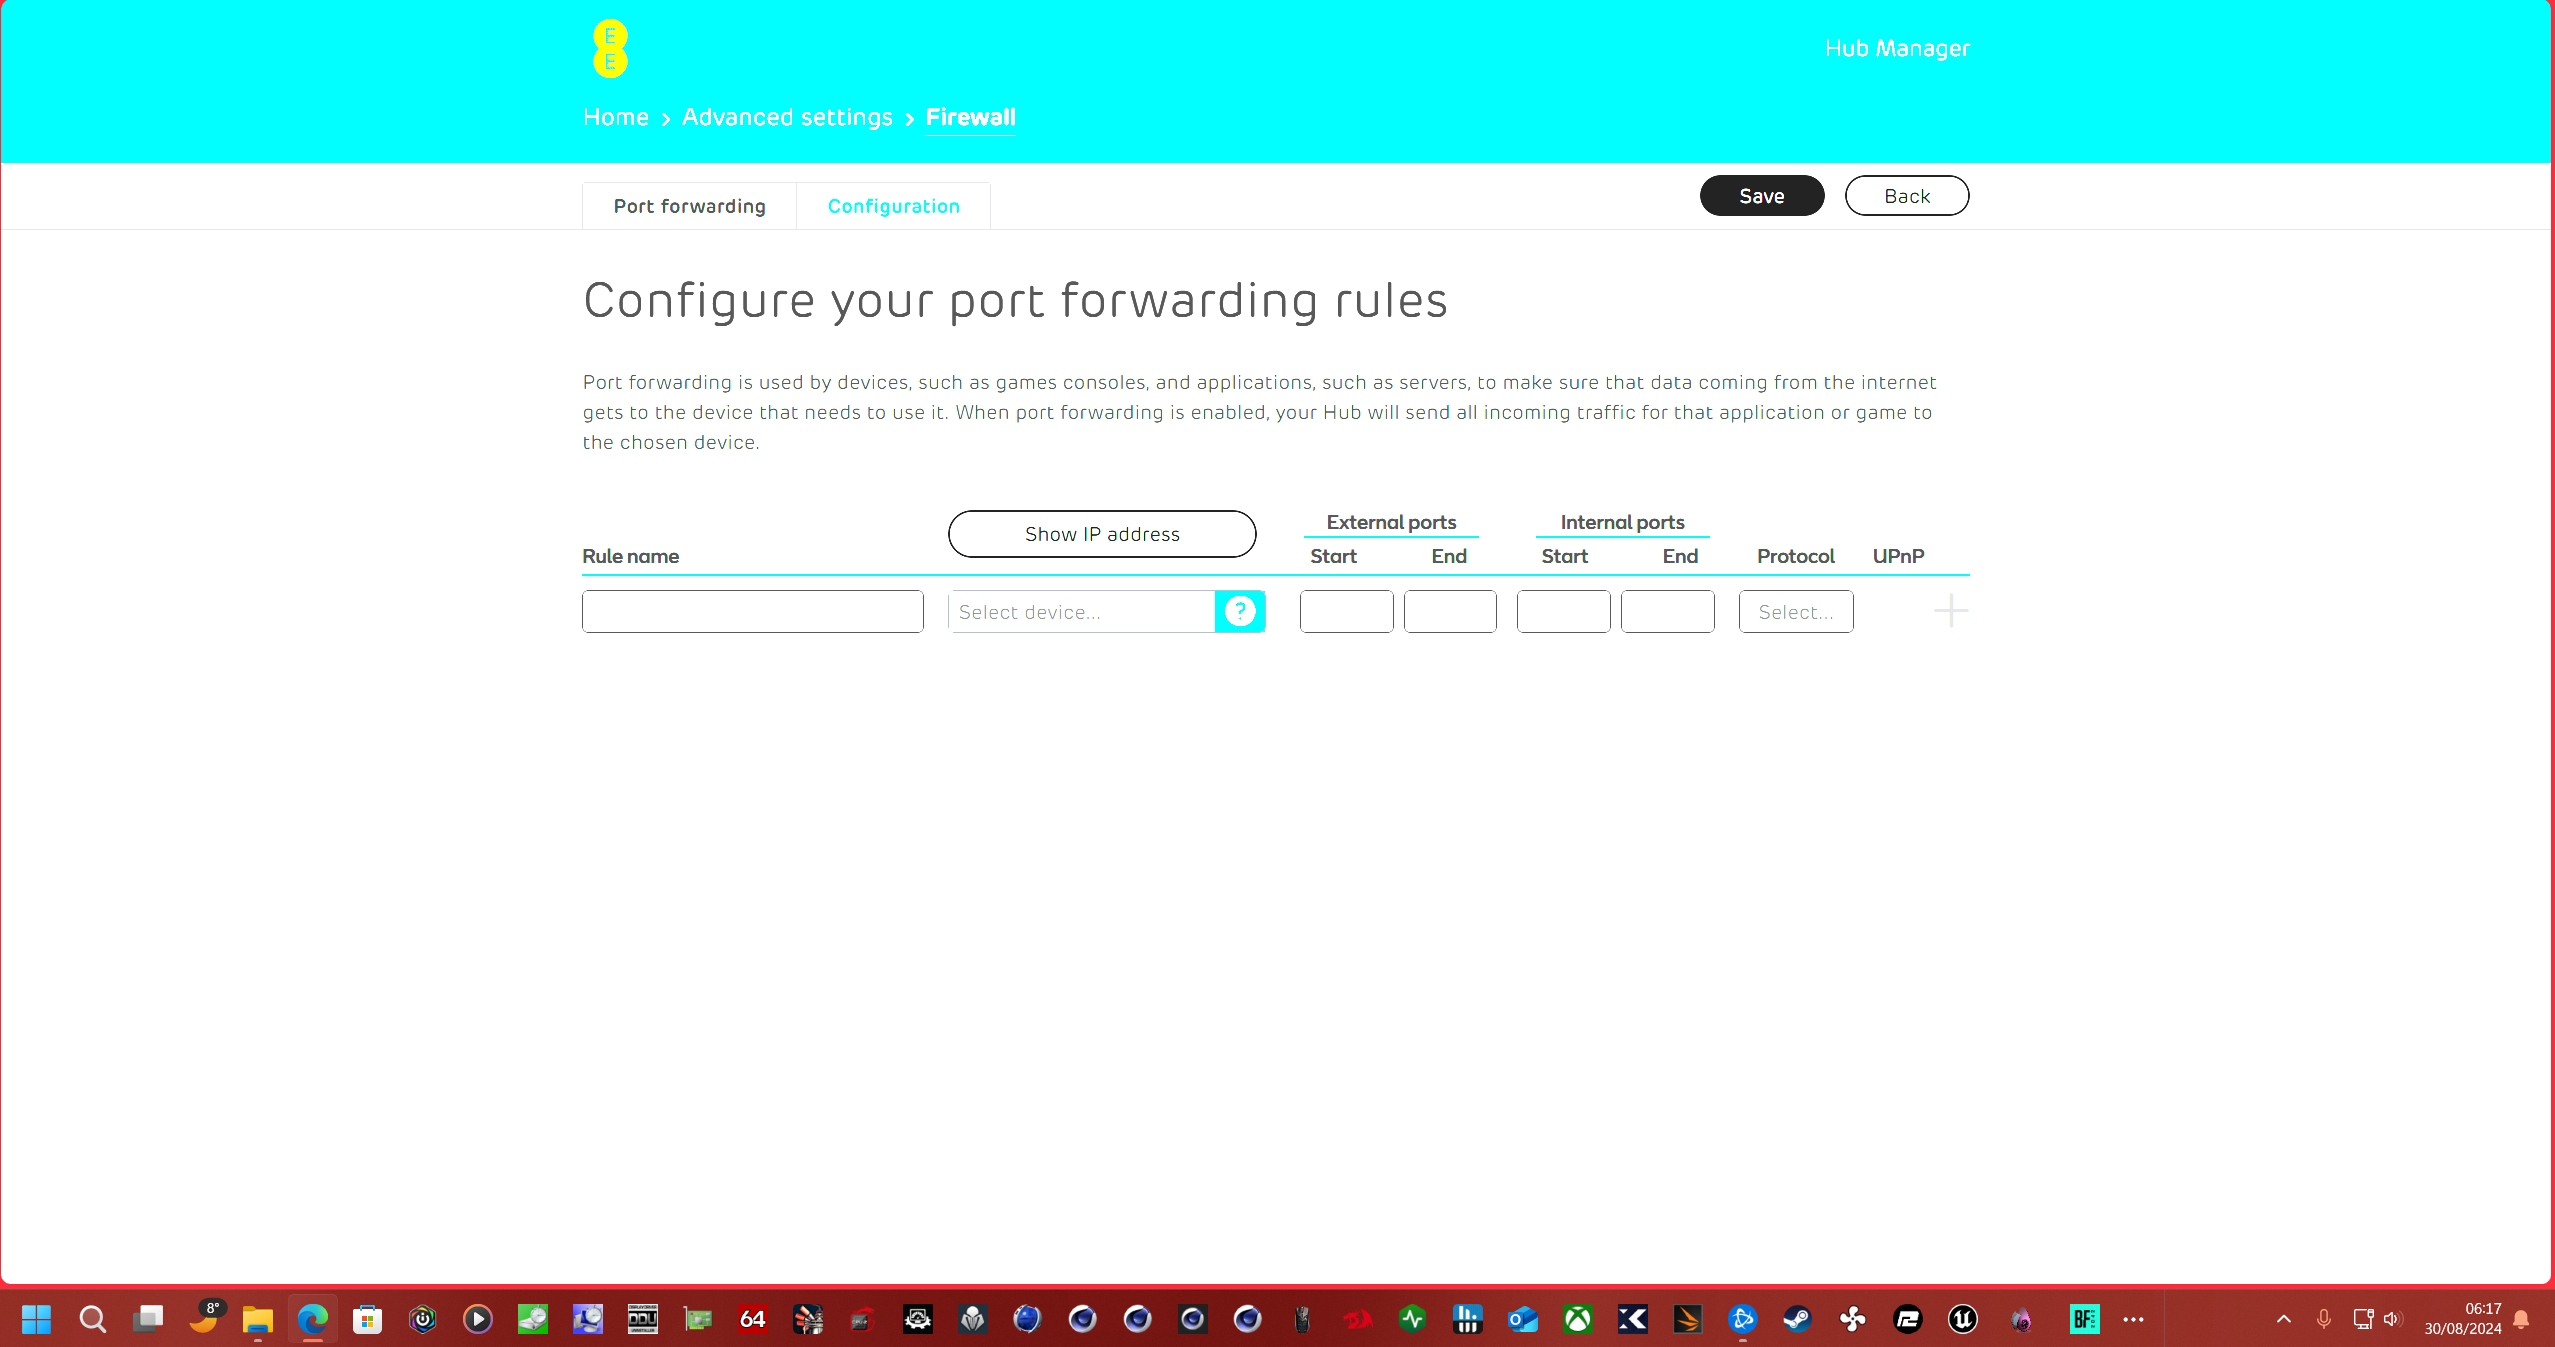Click the Steam icon in taskbar

(1798, 1320)
